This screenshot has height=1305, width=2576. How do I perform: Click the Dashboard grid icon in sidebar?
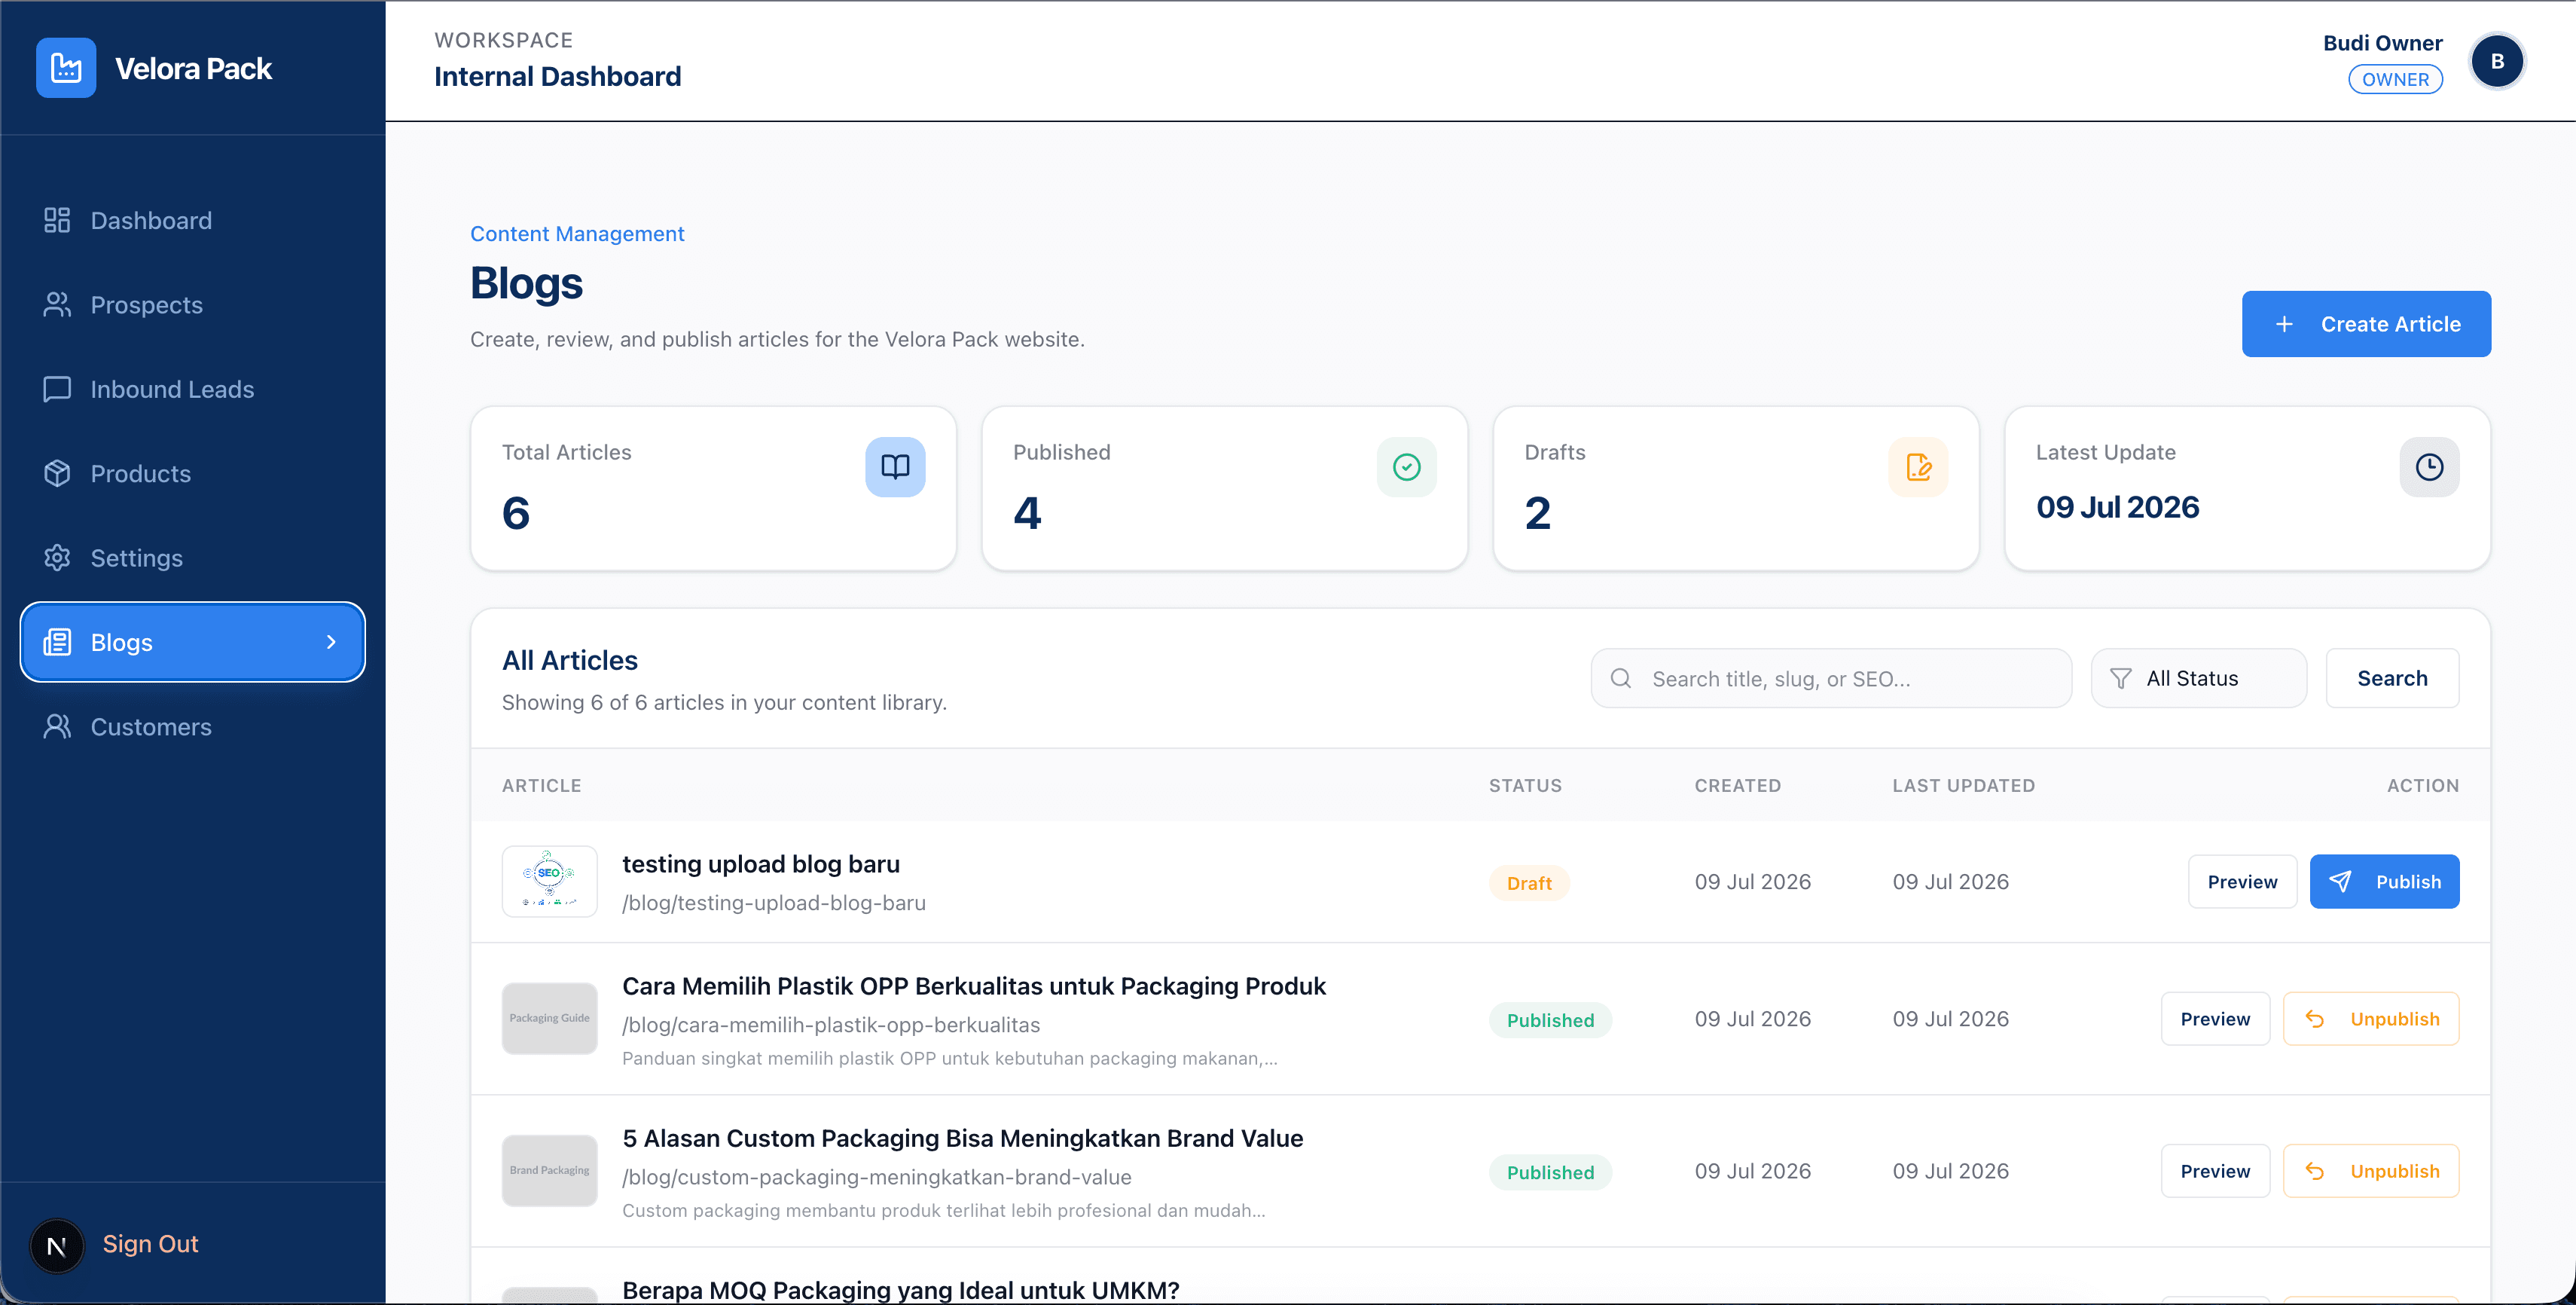coord(57,220)
